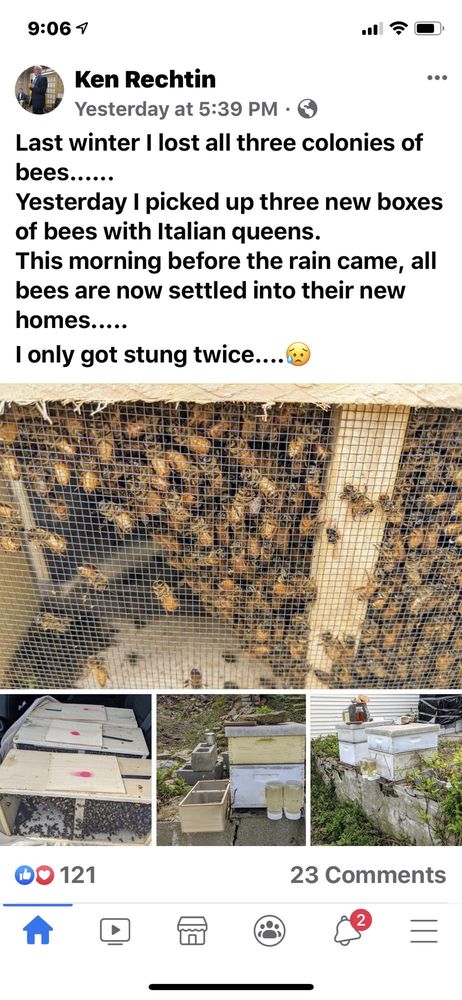View photo of yellow hive box
The image size is (462, 1000).
pos(231,770)
